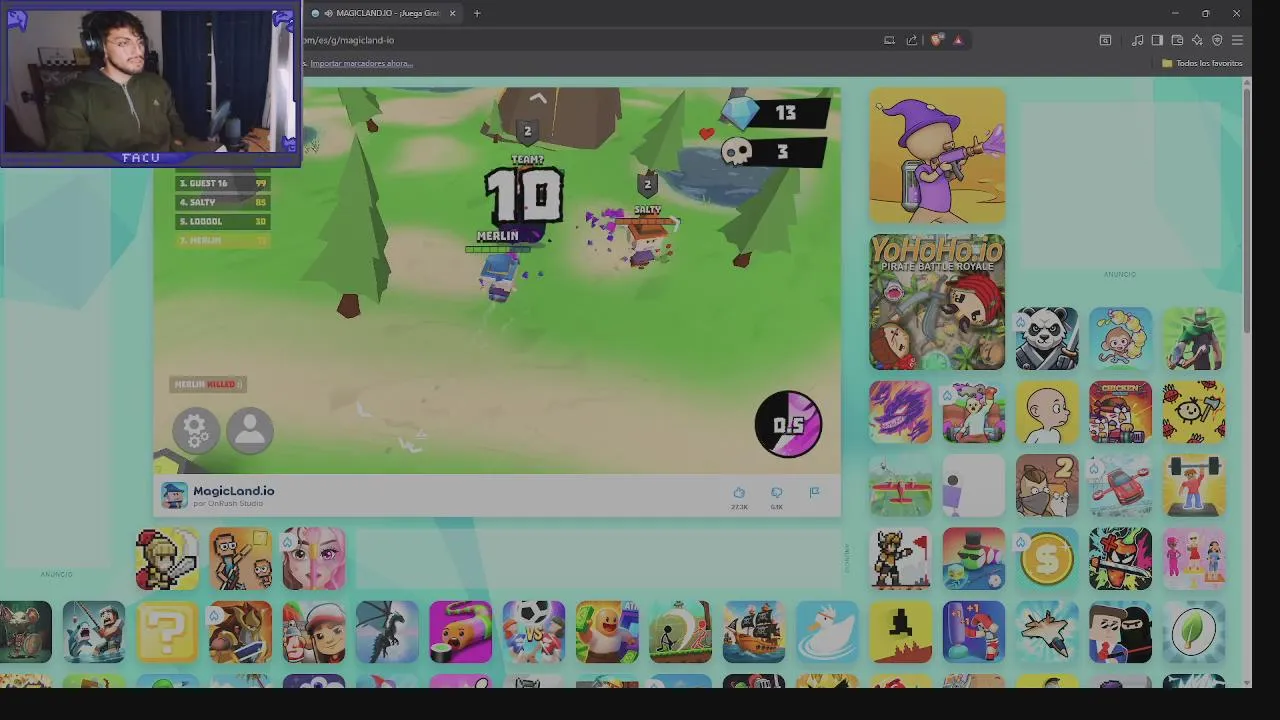The width and height of the screenshot is (1280, 720).
Task: Open the pink-haired girl game thumbnail
Action: tap(314, 559)
